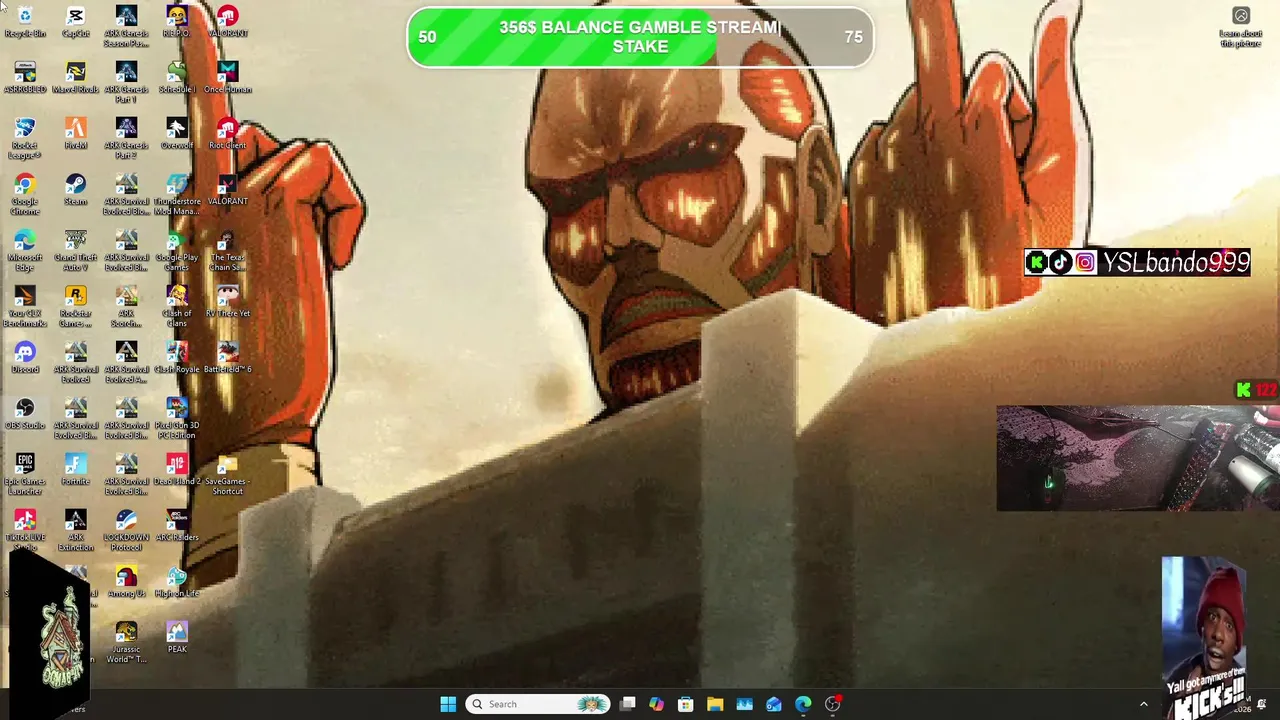Viewport: 1280px width, 720px height.
Task: Open the Rocket League shortcut
Action: point(25,139)
